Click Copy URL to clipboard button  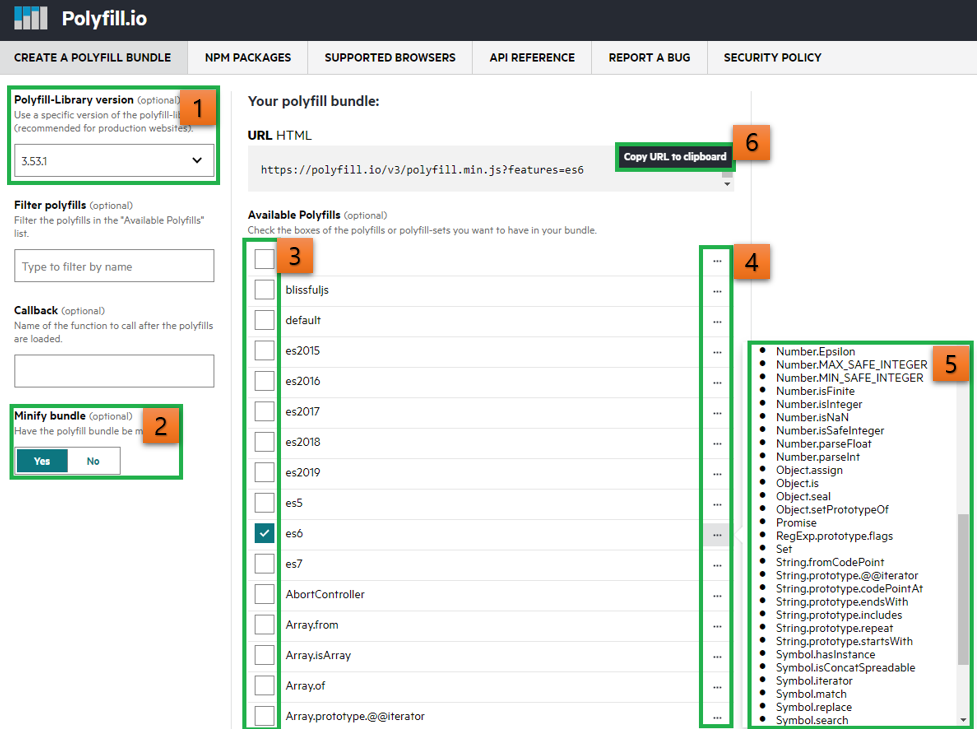[675, 157]
